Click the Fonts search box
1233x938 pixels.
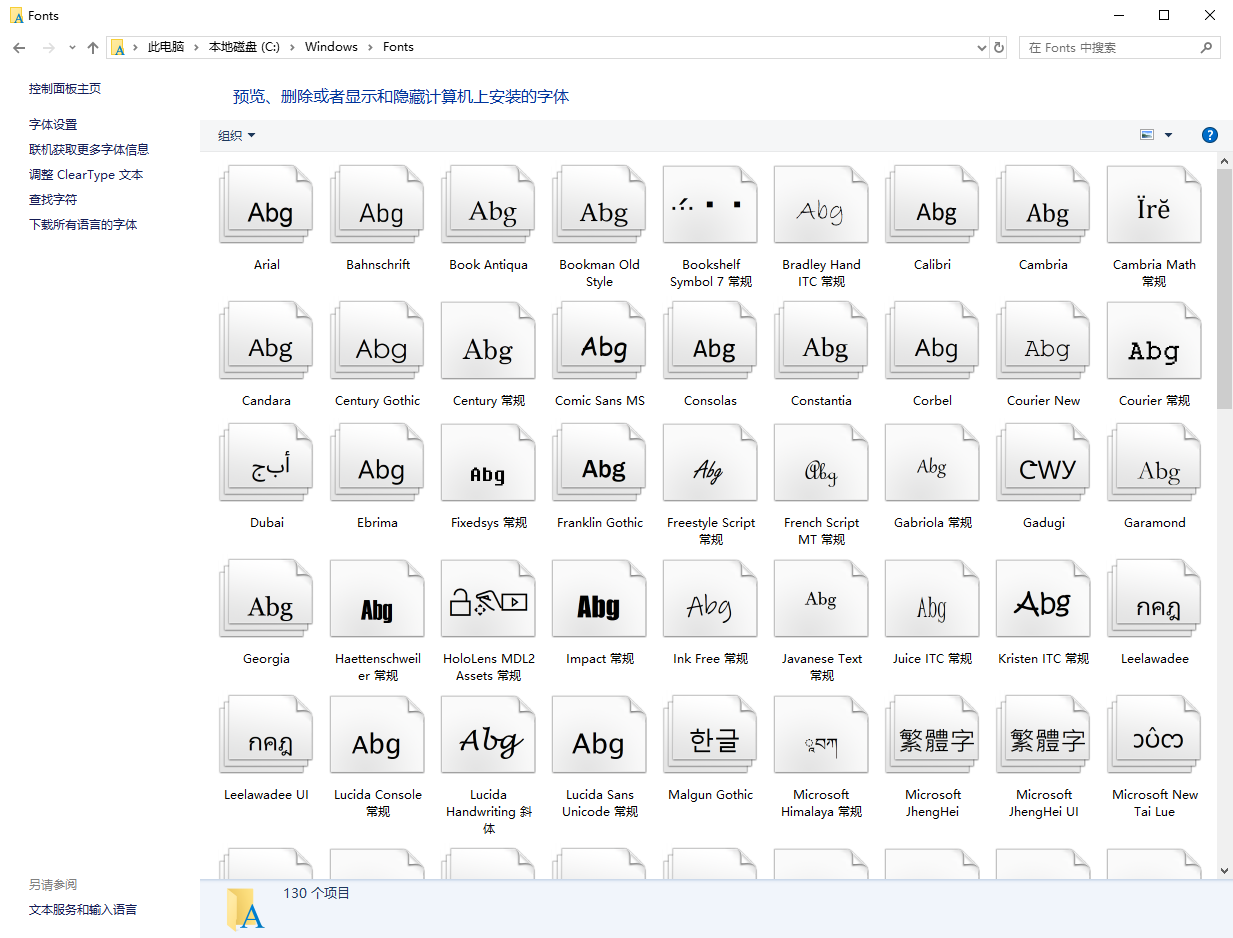pos(1110,47)
